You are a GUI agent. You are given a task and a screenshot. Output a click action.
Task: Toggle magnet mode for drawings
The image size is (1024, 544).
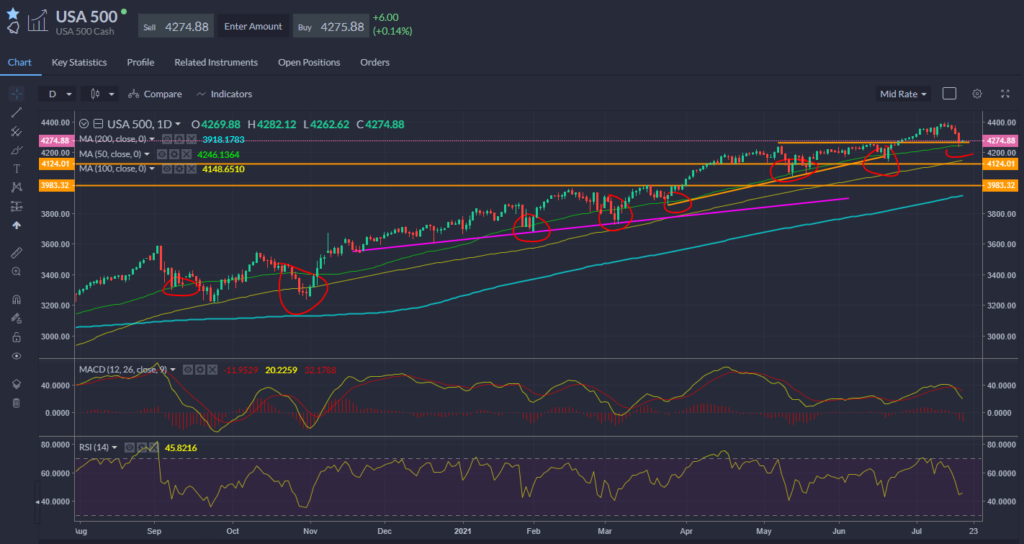tap(15, 299)
